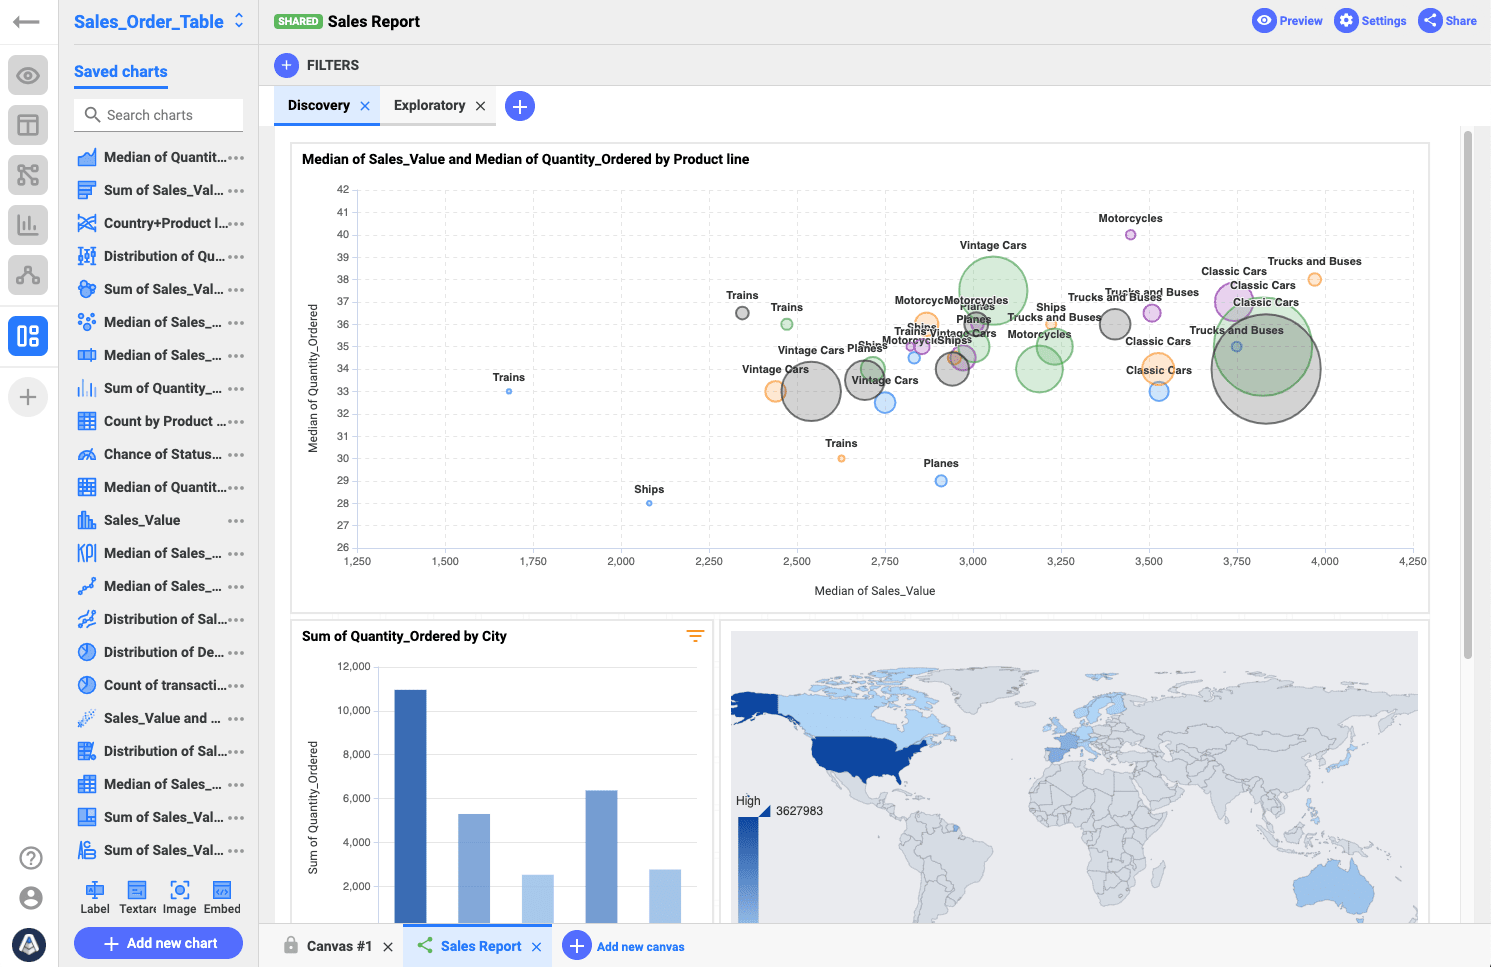Click the vertical scrollbar on the right
Image resolution: width=1491 pixels, height=967 pixels.
(1468, 395)
